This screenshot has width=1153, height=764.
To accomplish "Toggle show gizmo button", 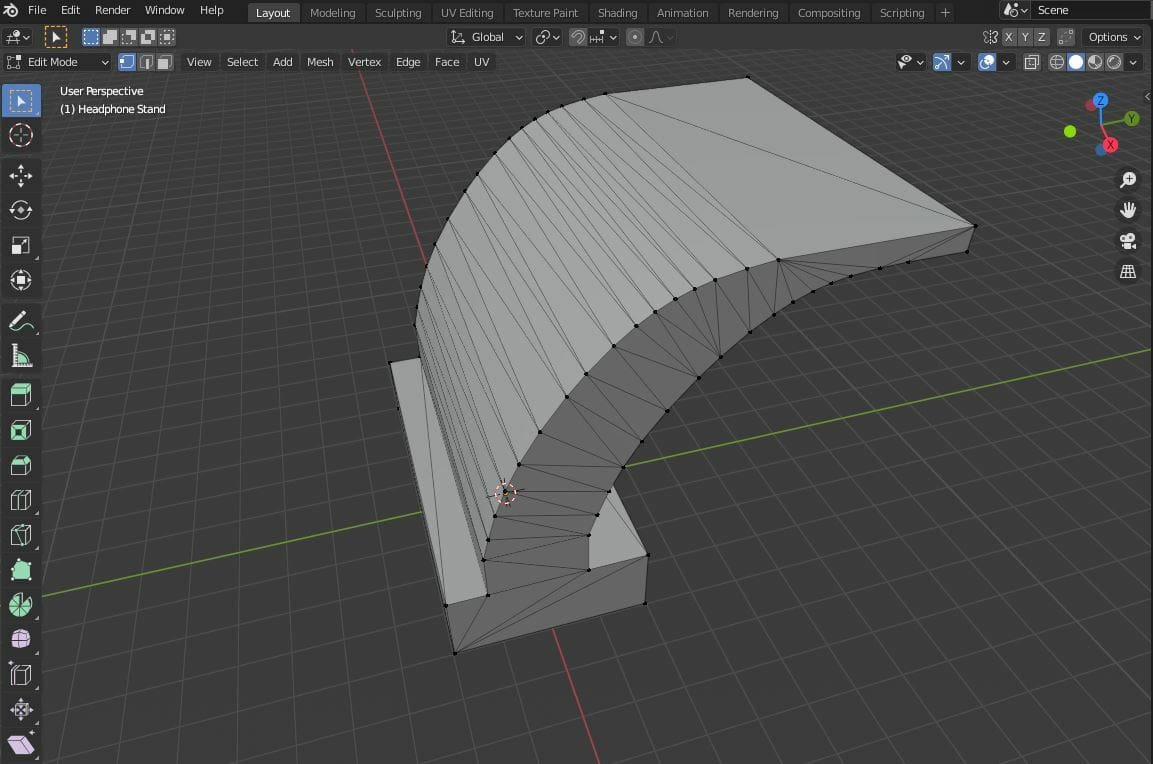I will (941, 62).
